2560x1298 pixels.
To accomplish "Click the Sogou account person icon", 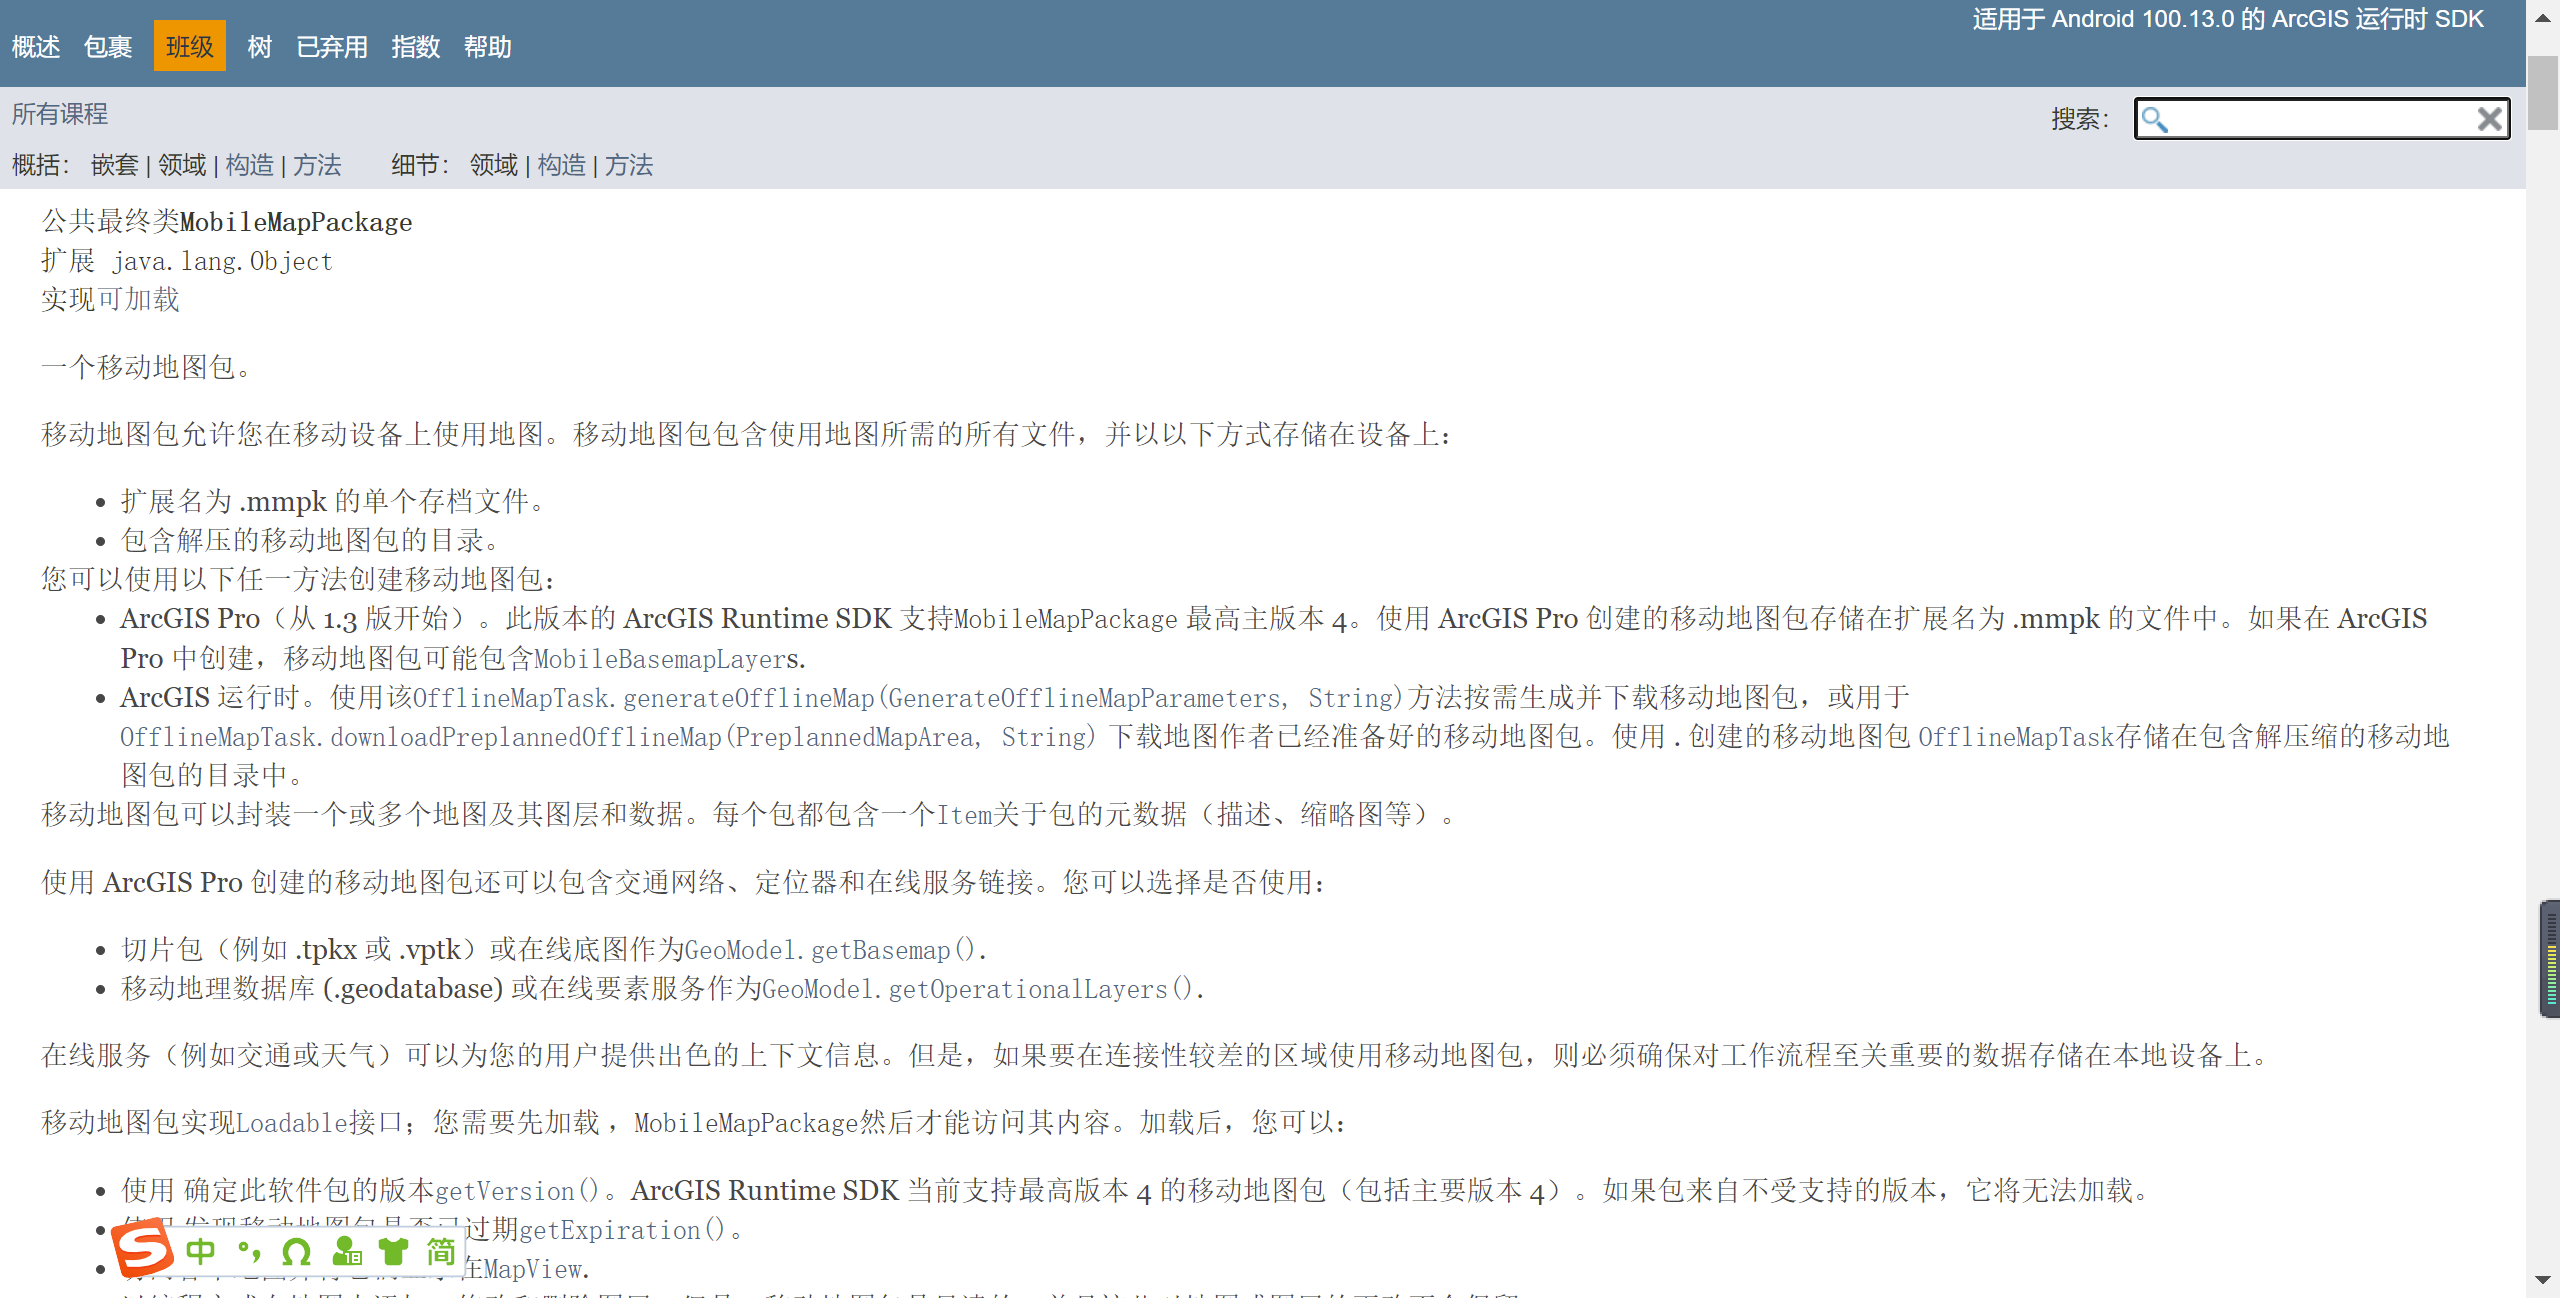I will (x=345, y=1252).
